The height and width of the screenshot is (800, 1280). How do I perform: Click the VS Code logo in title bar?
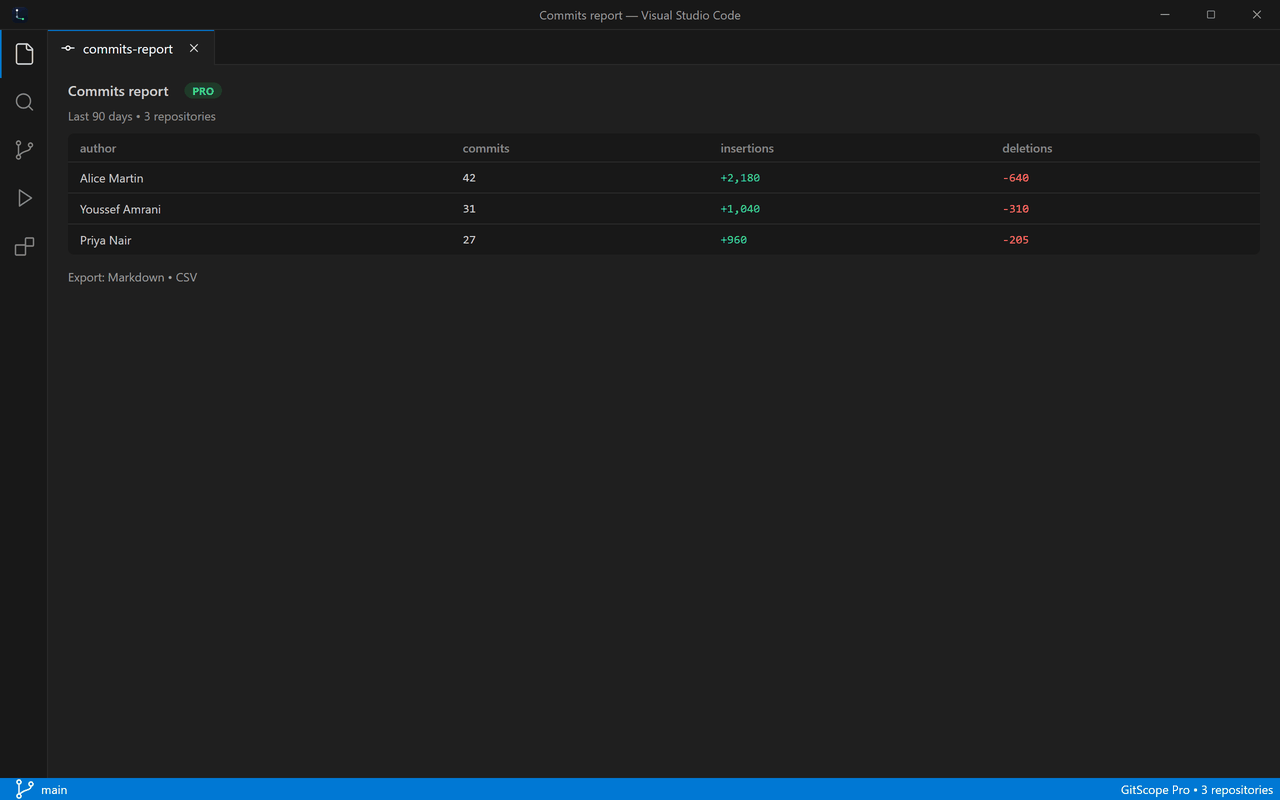(x=20, y=14)
